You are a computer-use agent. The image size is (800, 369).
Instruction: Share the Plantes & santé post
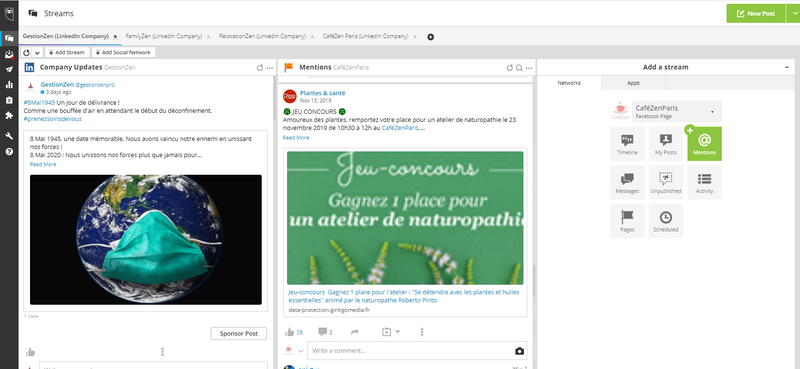click(355, 332)
